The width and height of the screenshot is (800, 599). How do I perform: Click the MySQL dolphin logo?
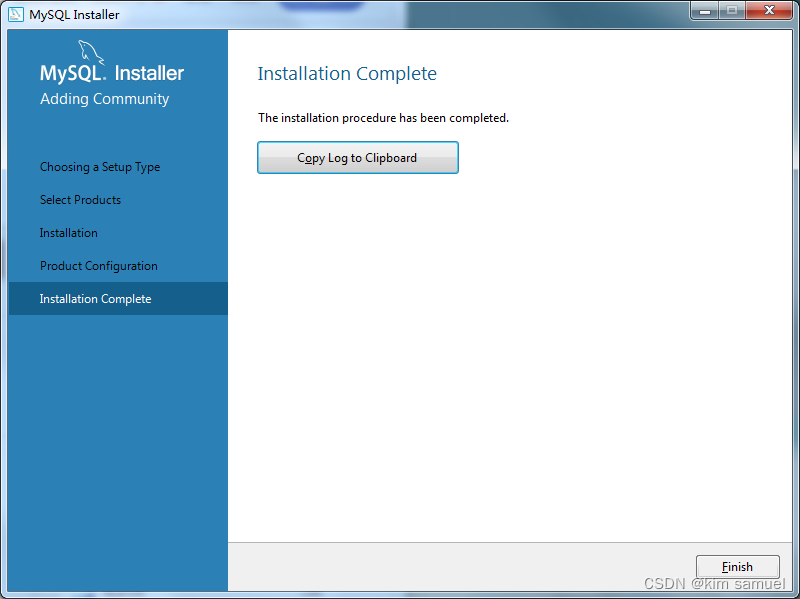pyautogui.click(x=89, y=50)
